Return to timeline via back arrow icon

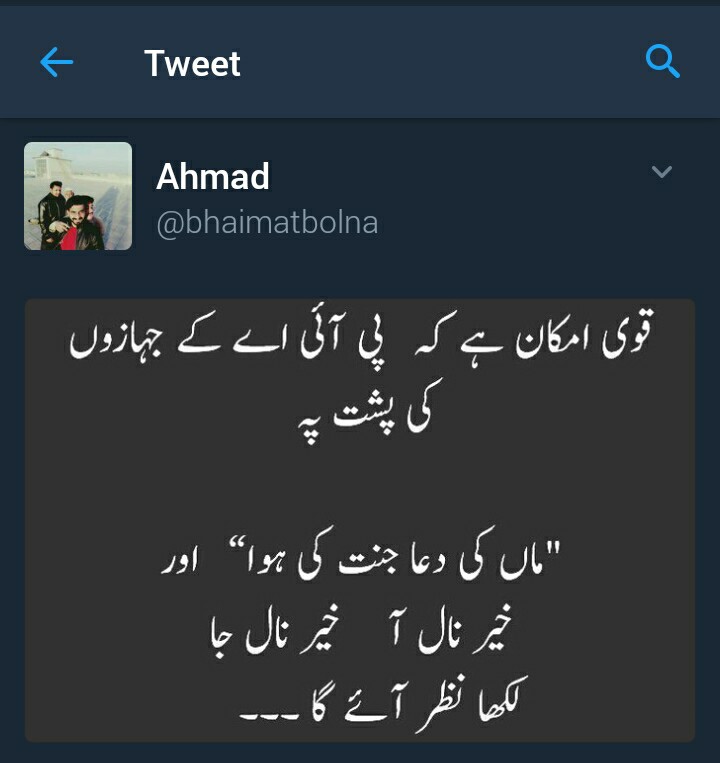point(56,62)
